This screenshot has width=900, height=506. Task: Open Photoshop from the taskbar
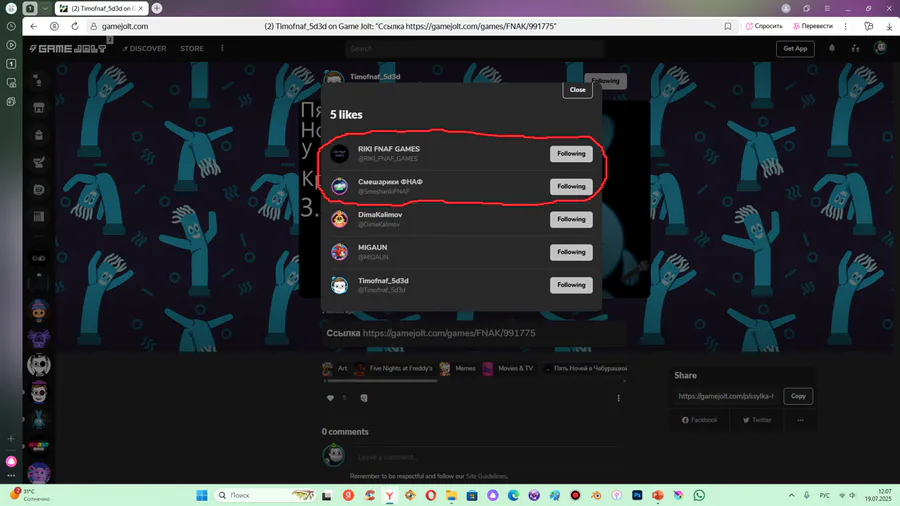point(637,495)
